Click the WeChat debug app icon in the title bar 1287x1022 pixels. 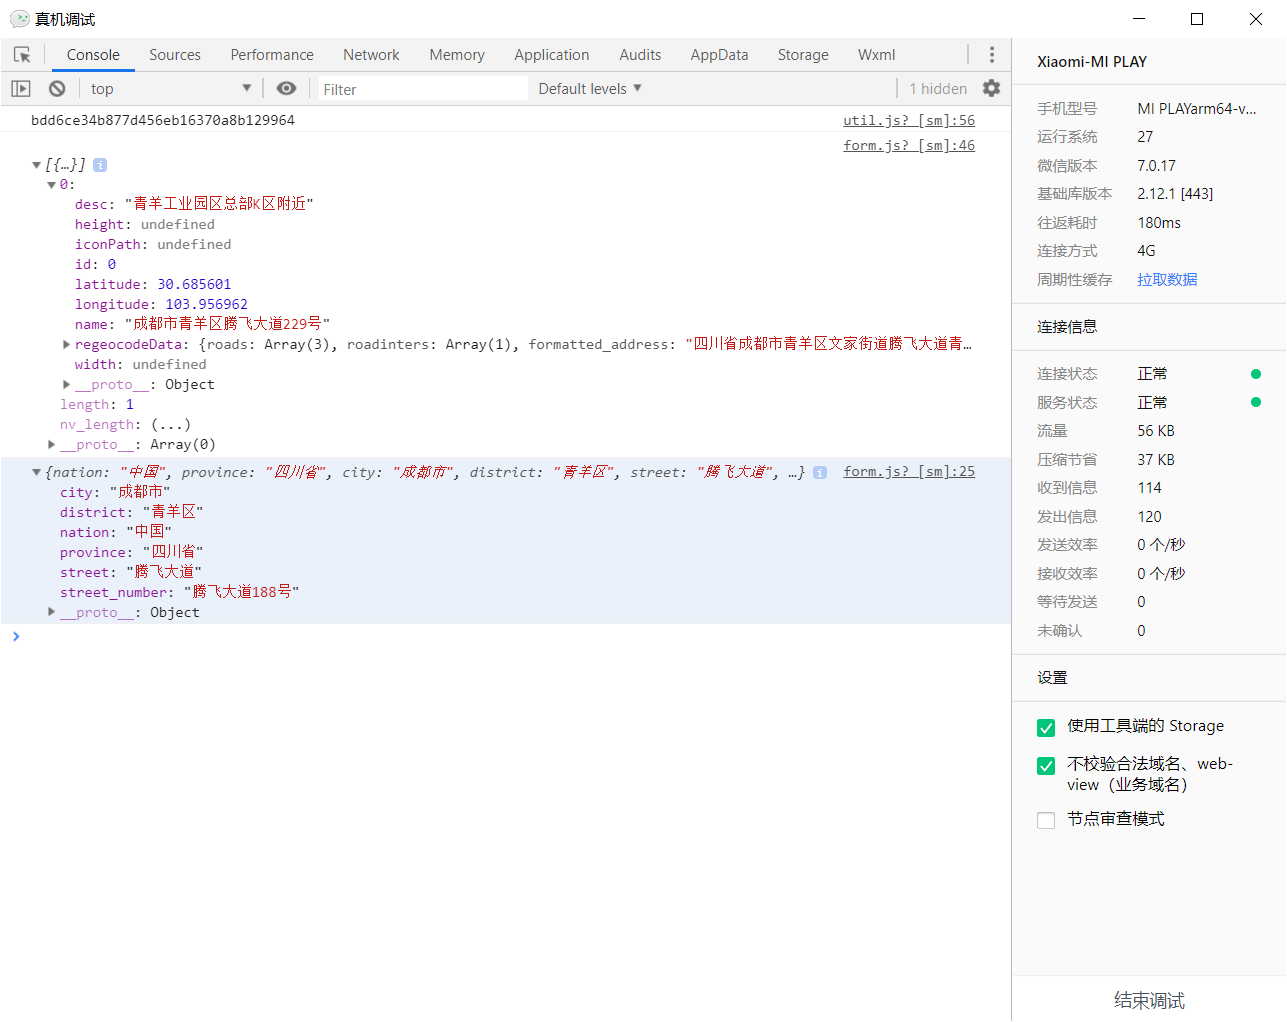(x=19, y=19)
